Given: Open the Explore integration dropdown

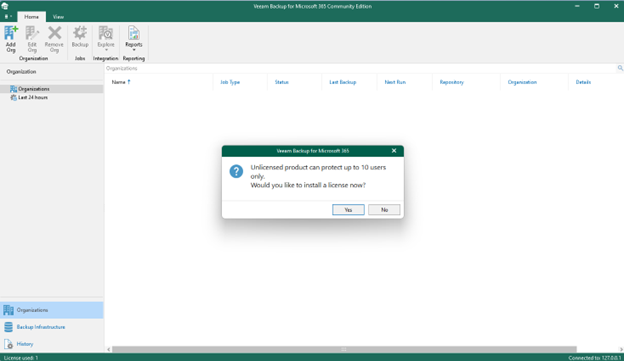Looking at the screenshot, I should pyautogui.click(x=106, y=39).
